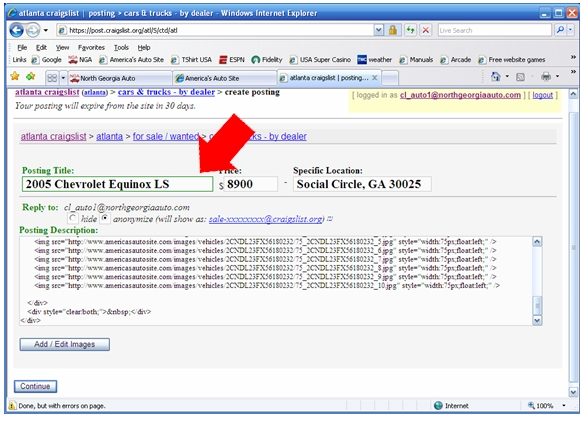Open the tab list dropdown arrow
The width and height of the screenshot is (587, 421).
(x=63, y=78)
